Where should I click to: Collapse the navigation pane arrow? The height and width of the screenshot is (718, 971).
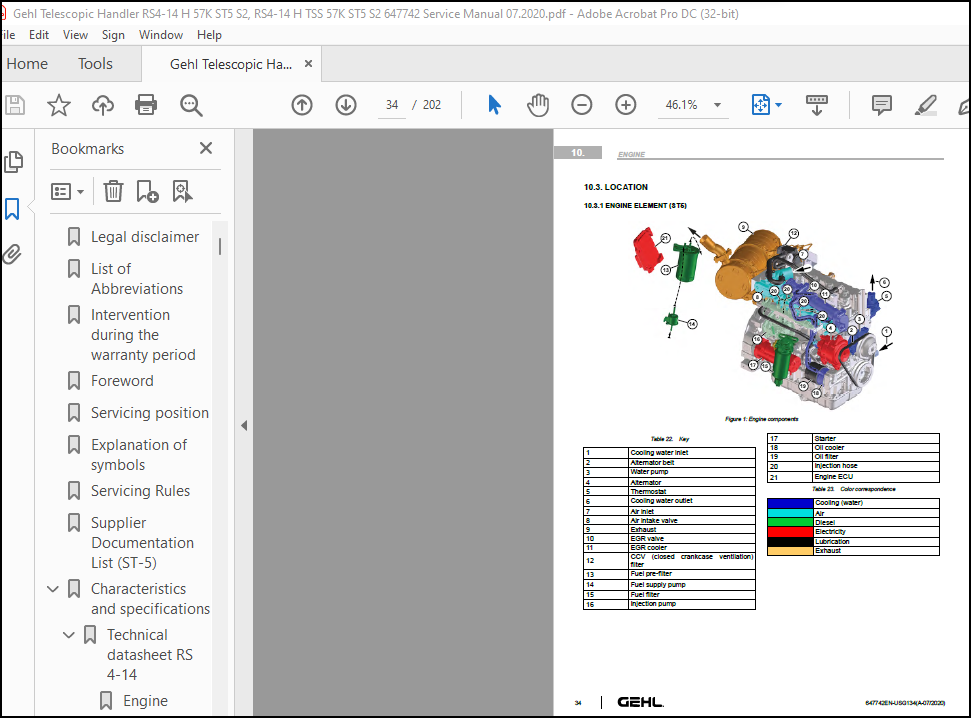(x=244, y=426)
